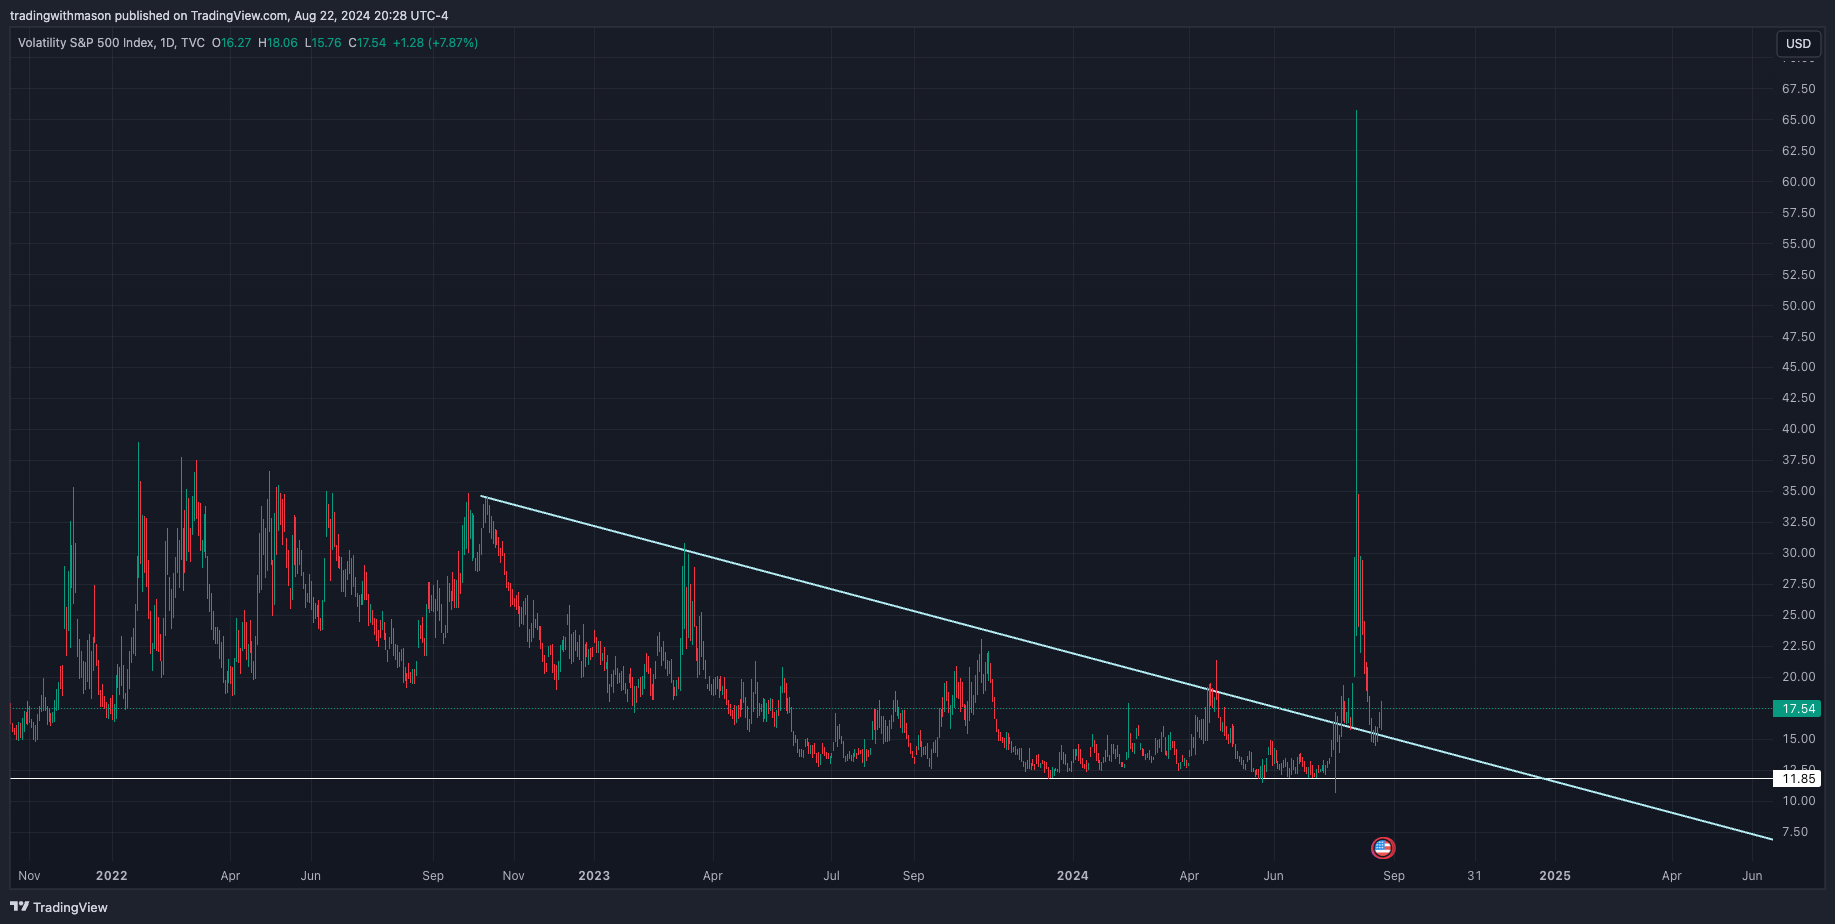Select the 11.85 horizontal line price label
Screen dimensions: 1835x924
click(x=1797, y=778)
